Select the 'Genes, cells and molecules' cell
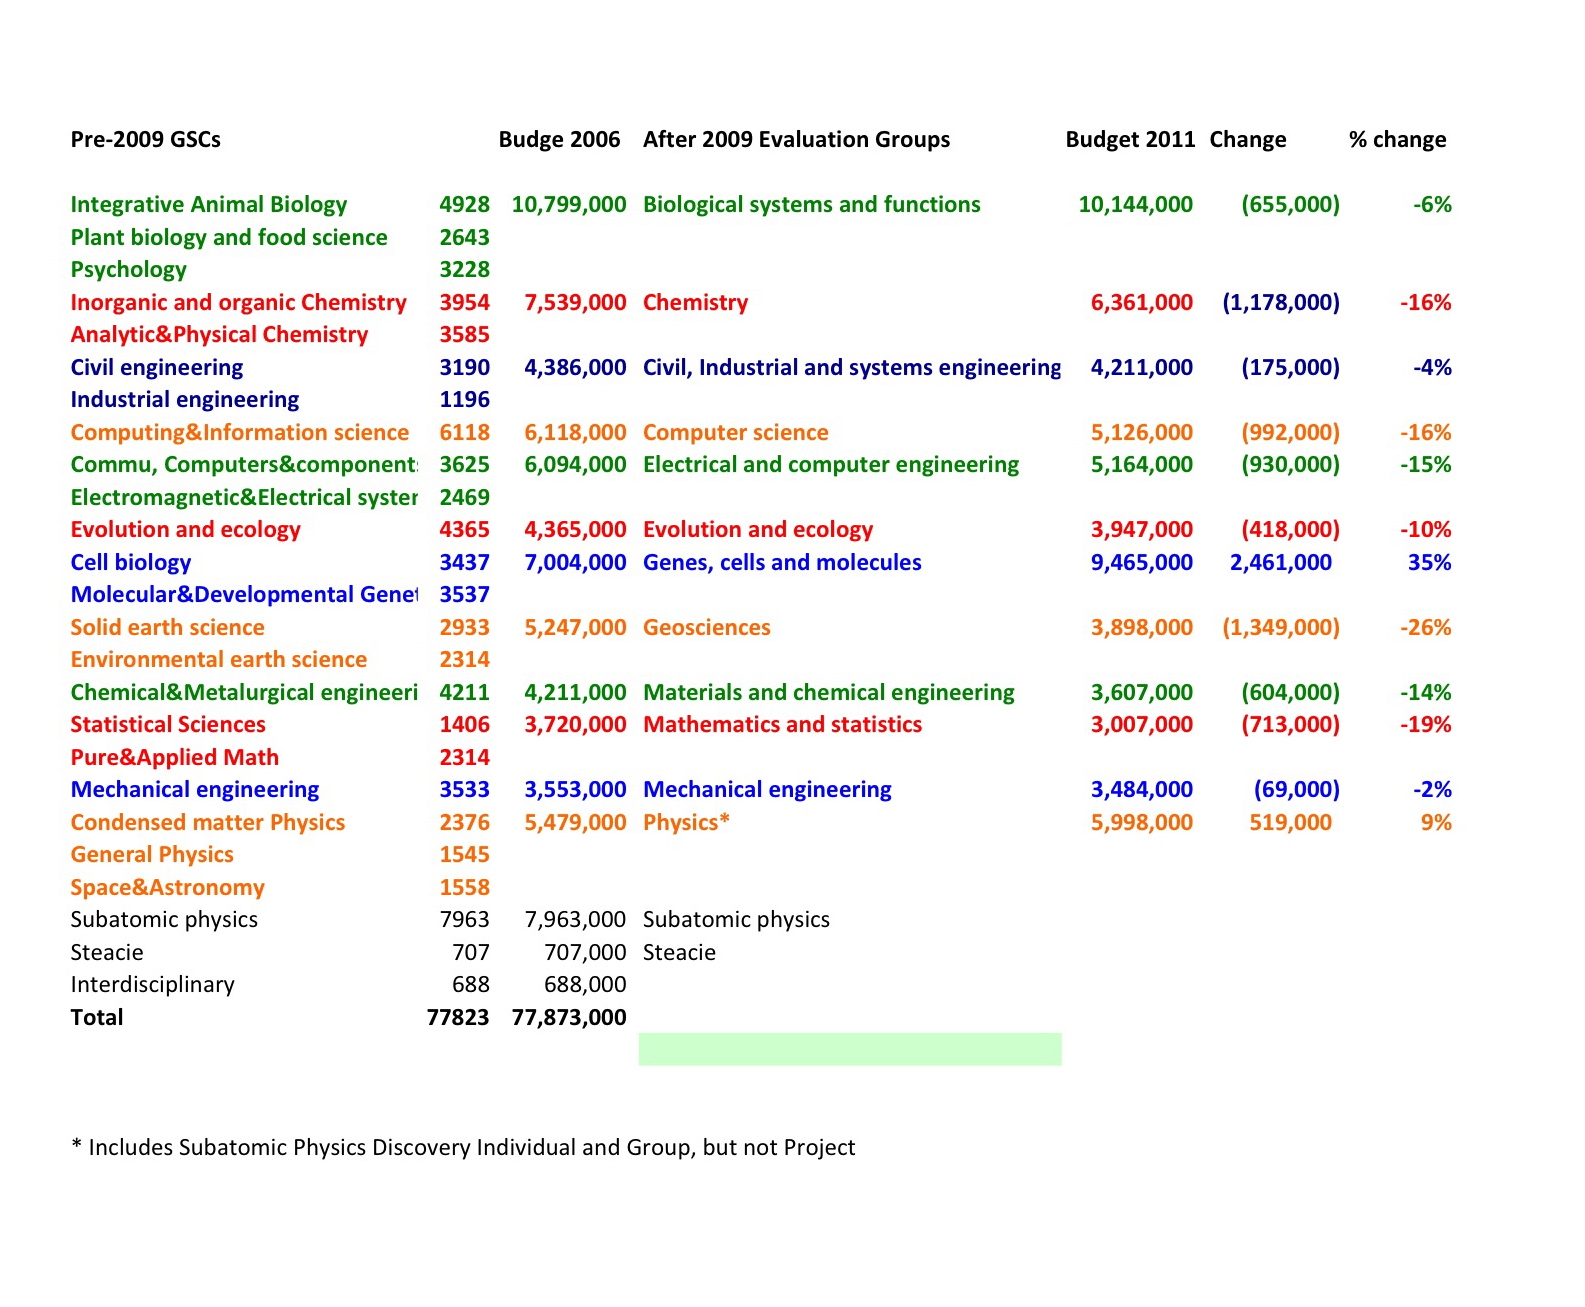 [x=782, y=563]
